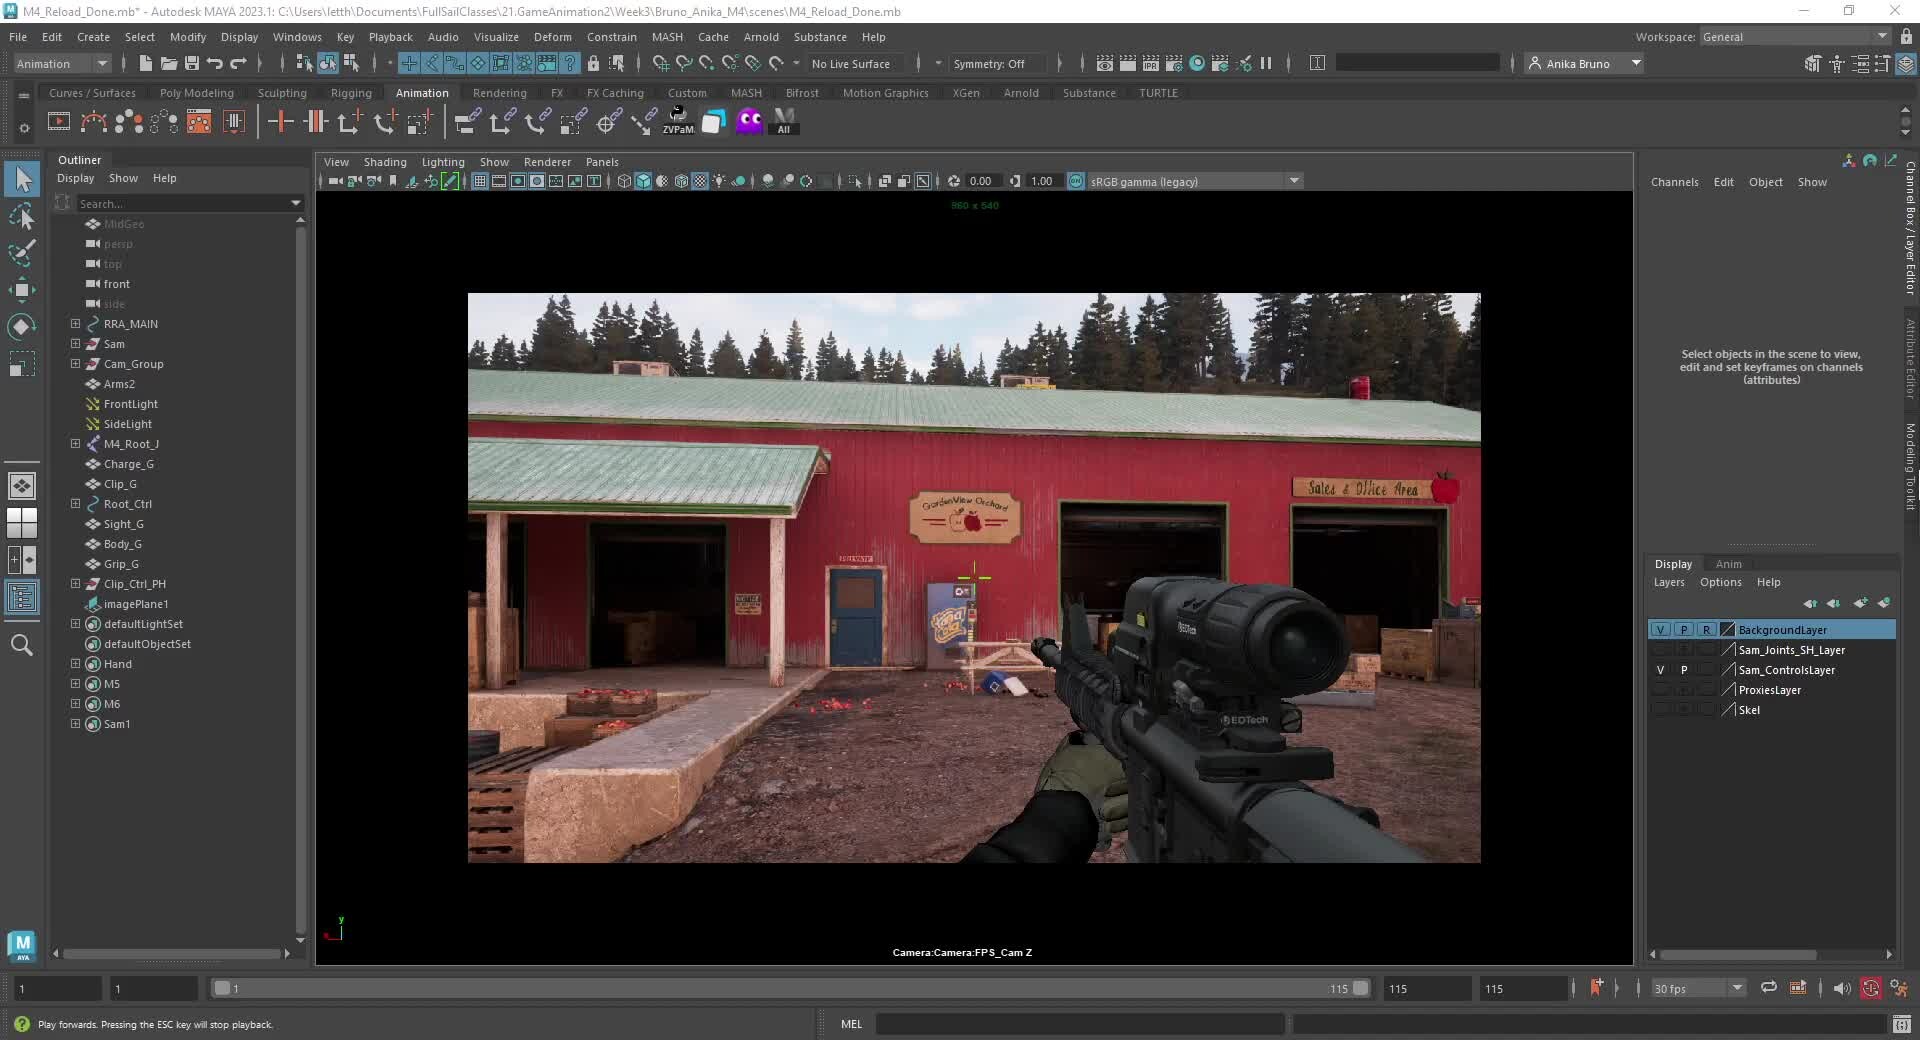Toggle visibility of Sam_ControlsLayer with V box
The width and height of the screenshot is (1920, 1040).
click(x=1660, y=670)
